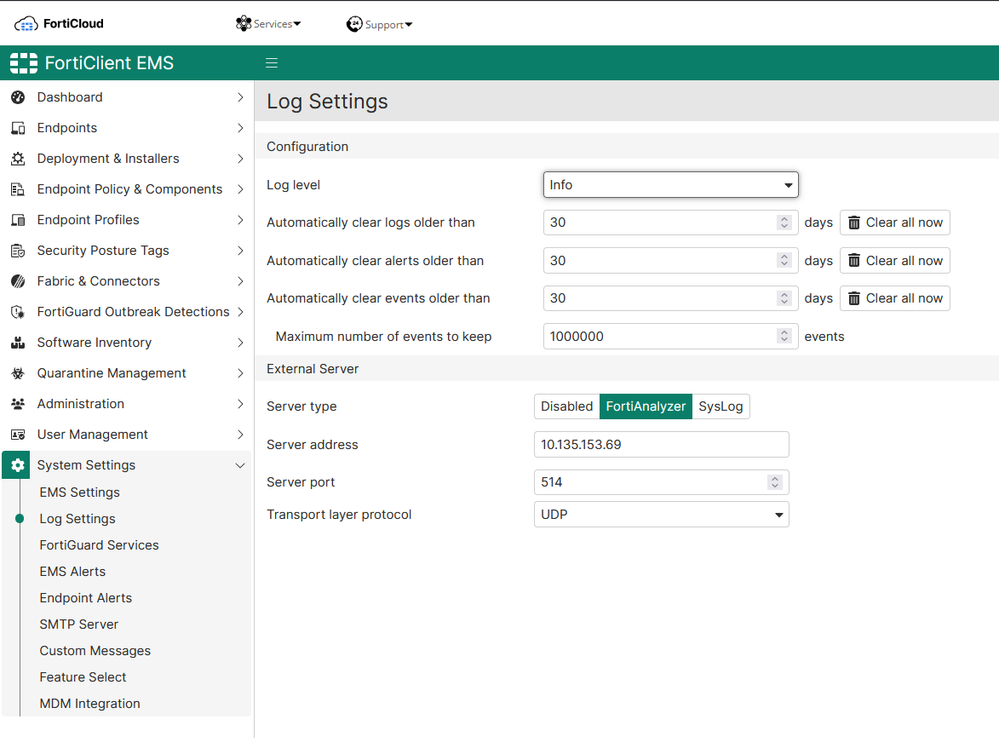This screenshot has width=999, height=738.
Task: Focus the clear logs older than field
Action: pos(670,222)
